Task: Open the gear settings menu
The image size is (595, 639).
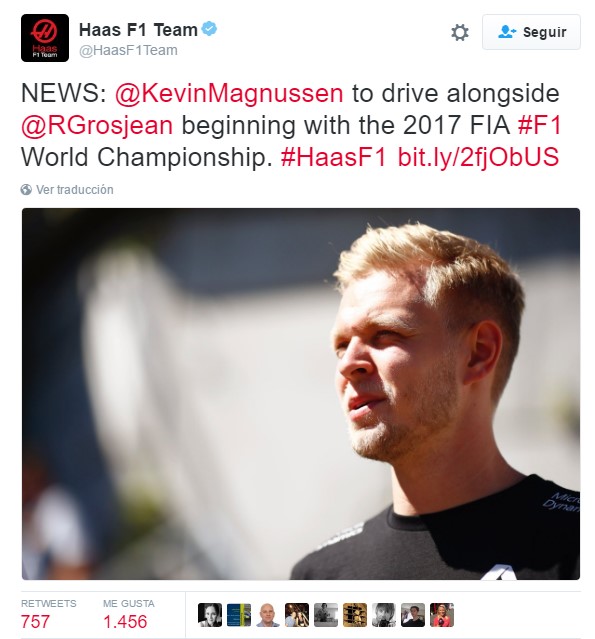Action: tap(460, 32)
